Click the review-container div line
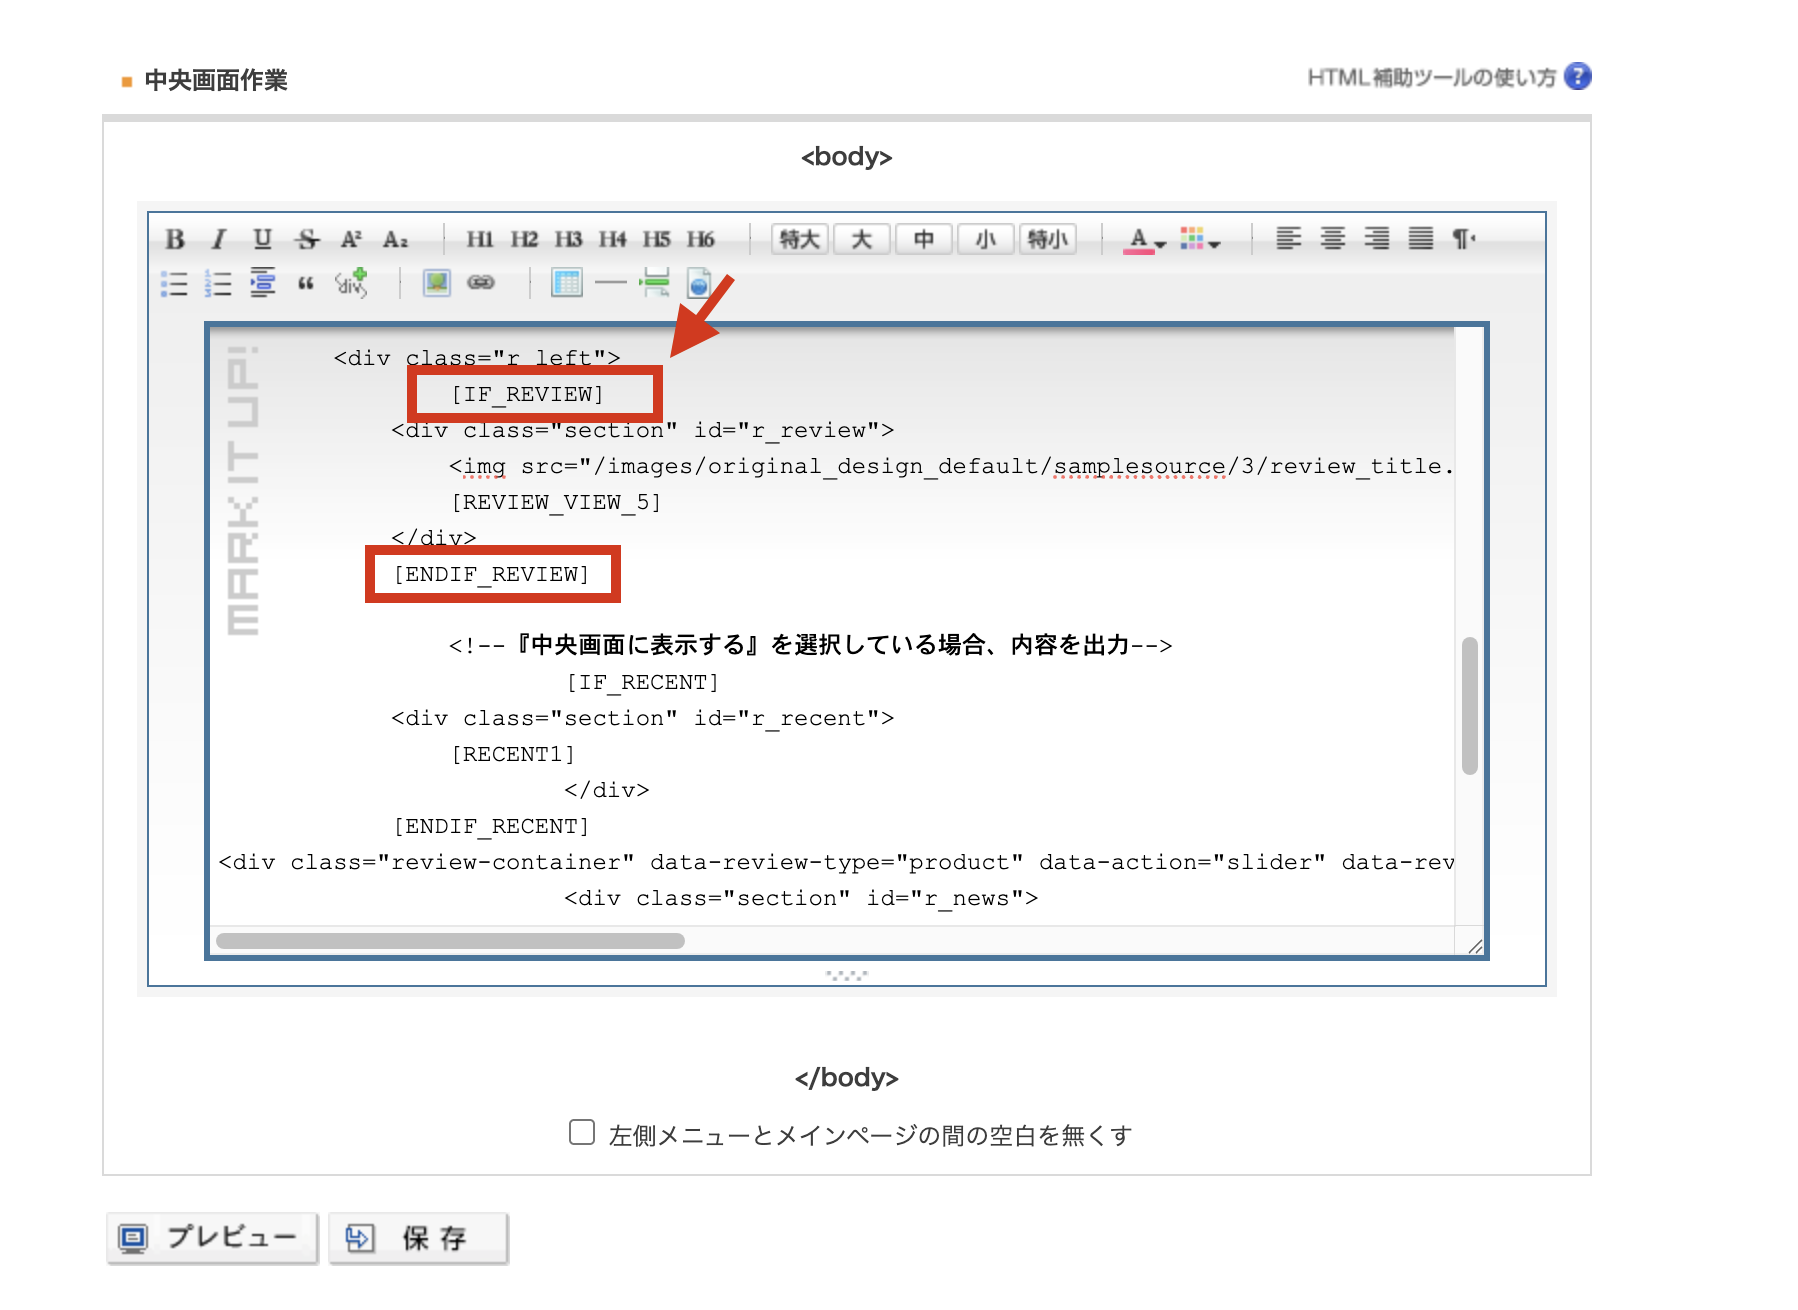 click(x=836, y=862)
